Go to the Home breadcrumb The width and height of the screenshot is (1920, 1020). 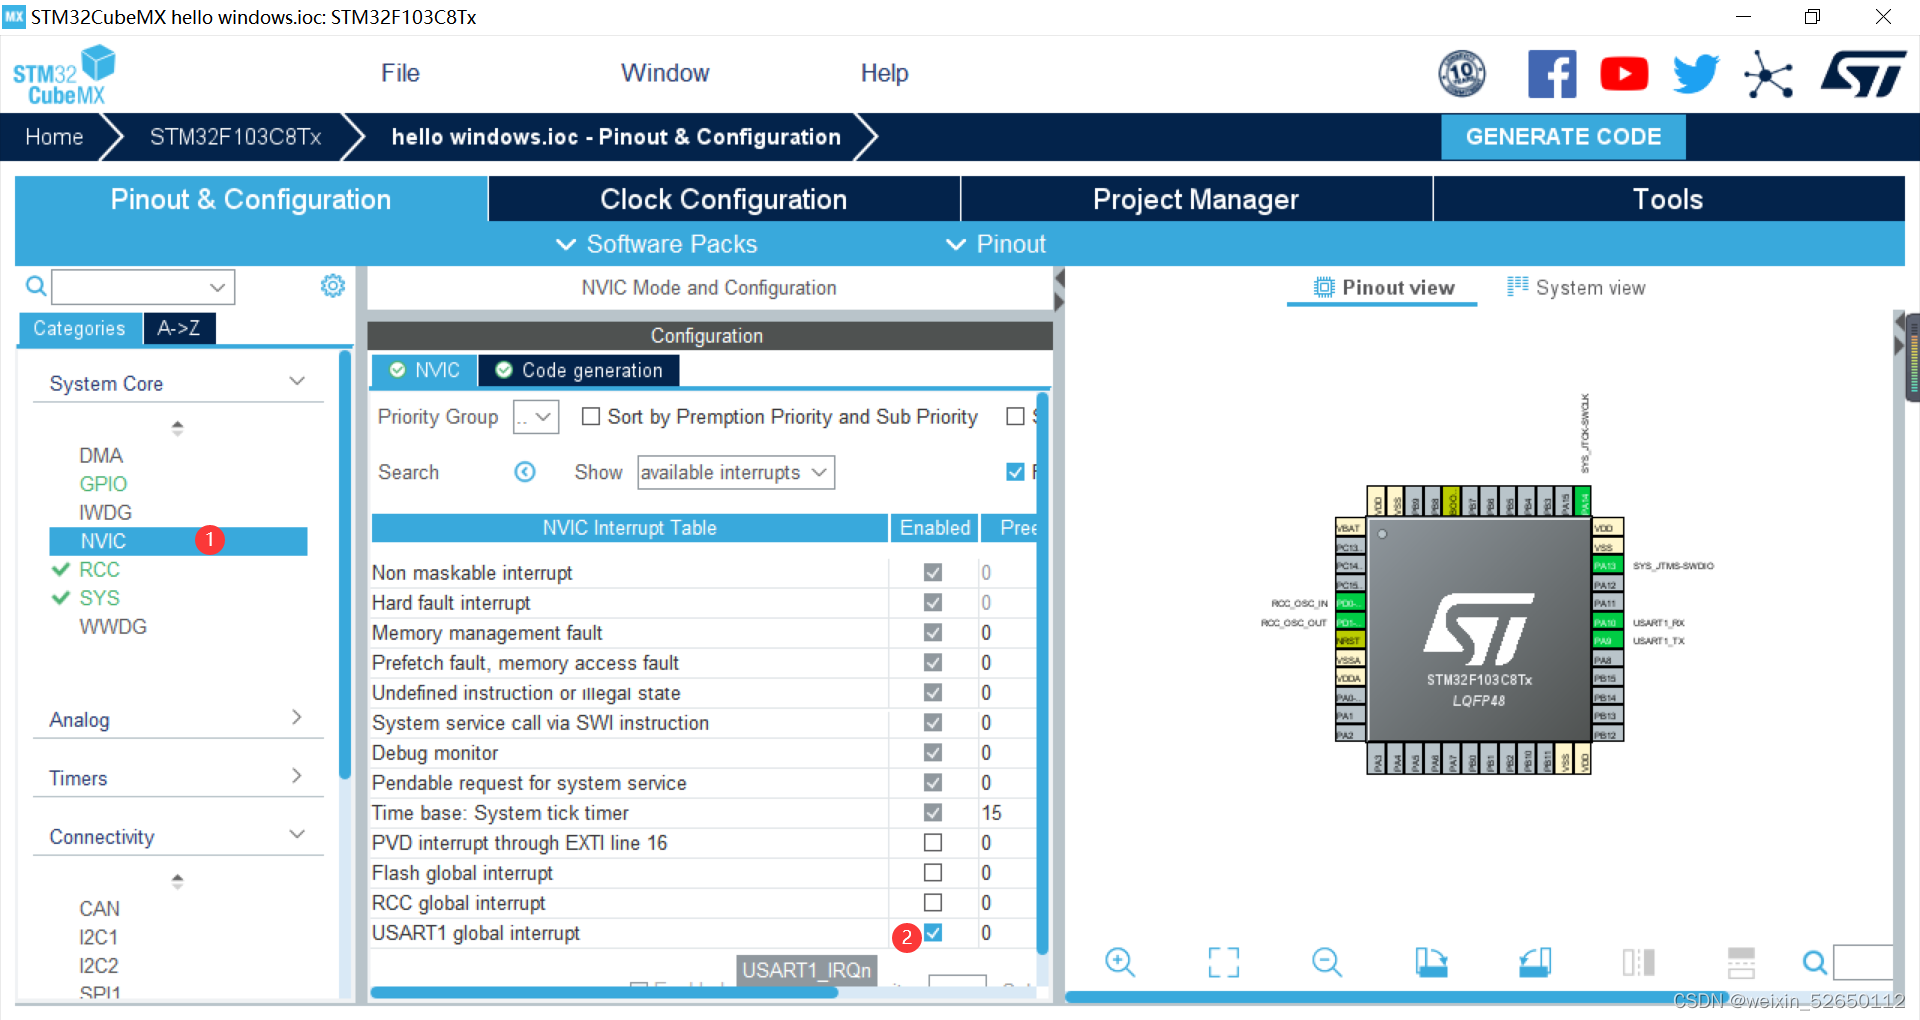[x=54, y=137]
